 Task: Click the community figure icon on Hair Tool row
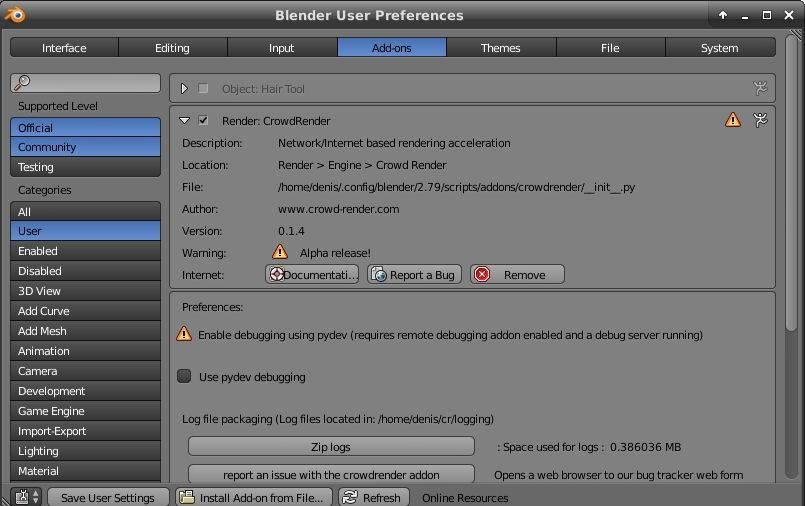760,88
